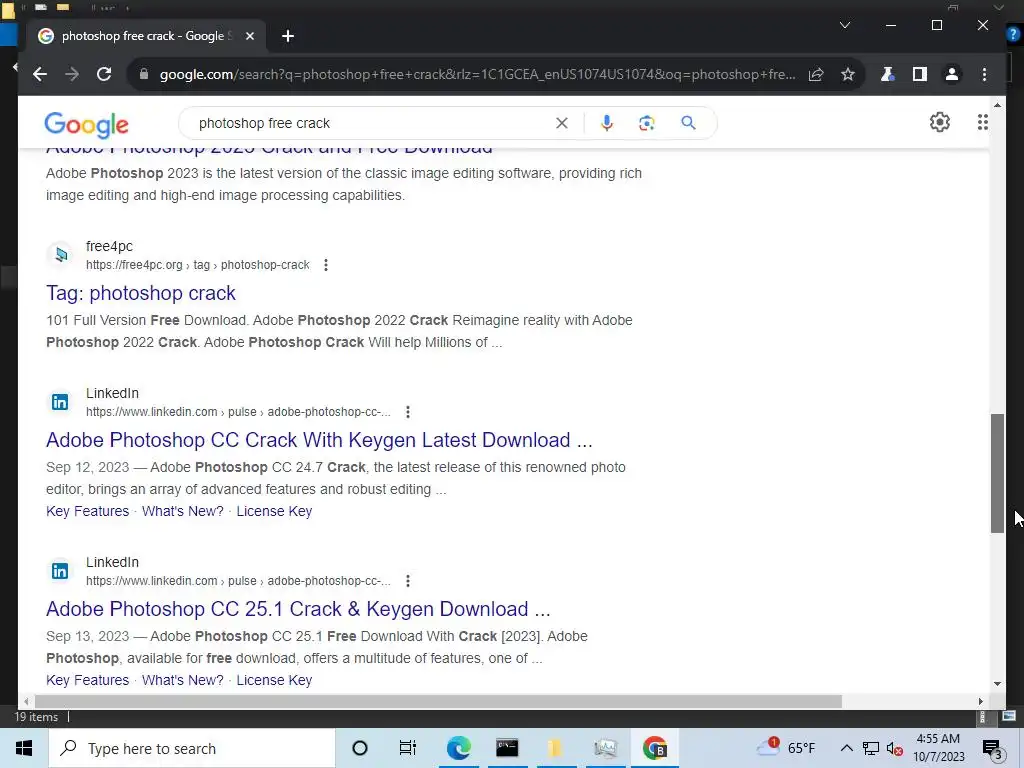Open What's New? under the Keygen Latest result
The height and width of the screenshot is (768, 1024).
click(x=183, y=511)
